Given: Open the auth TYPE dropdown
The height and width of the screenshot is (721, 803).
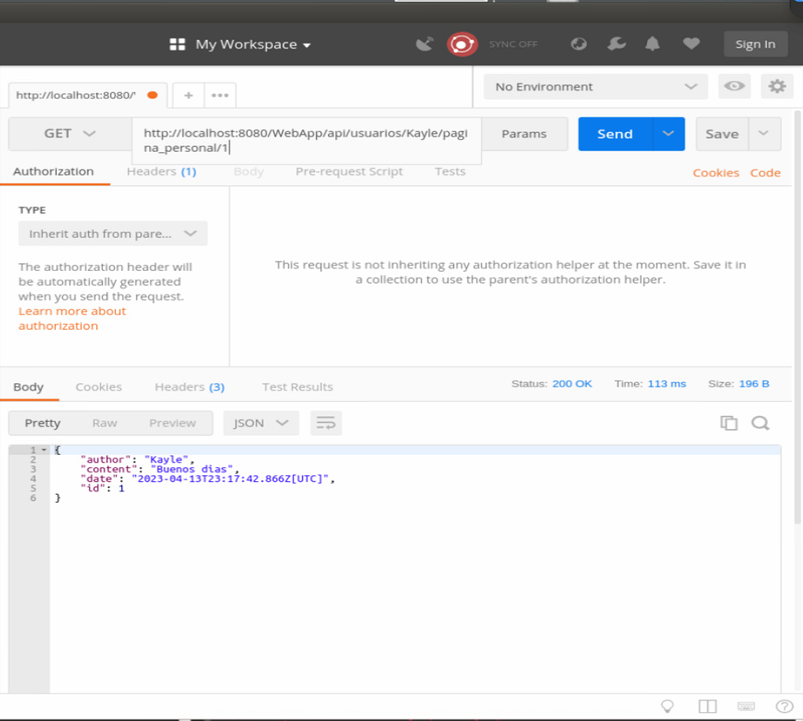Looking at the screenshot, I should tap(113, 234).
